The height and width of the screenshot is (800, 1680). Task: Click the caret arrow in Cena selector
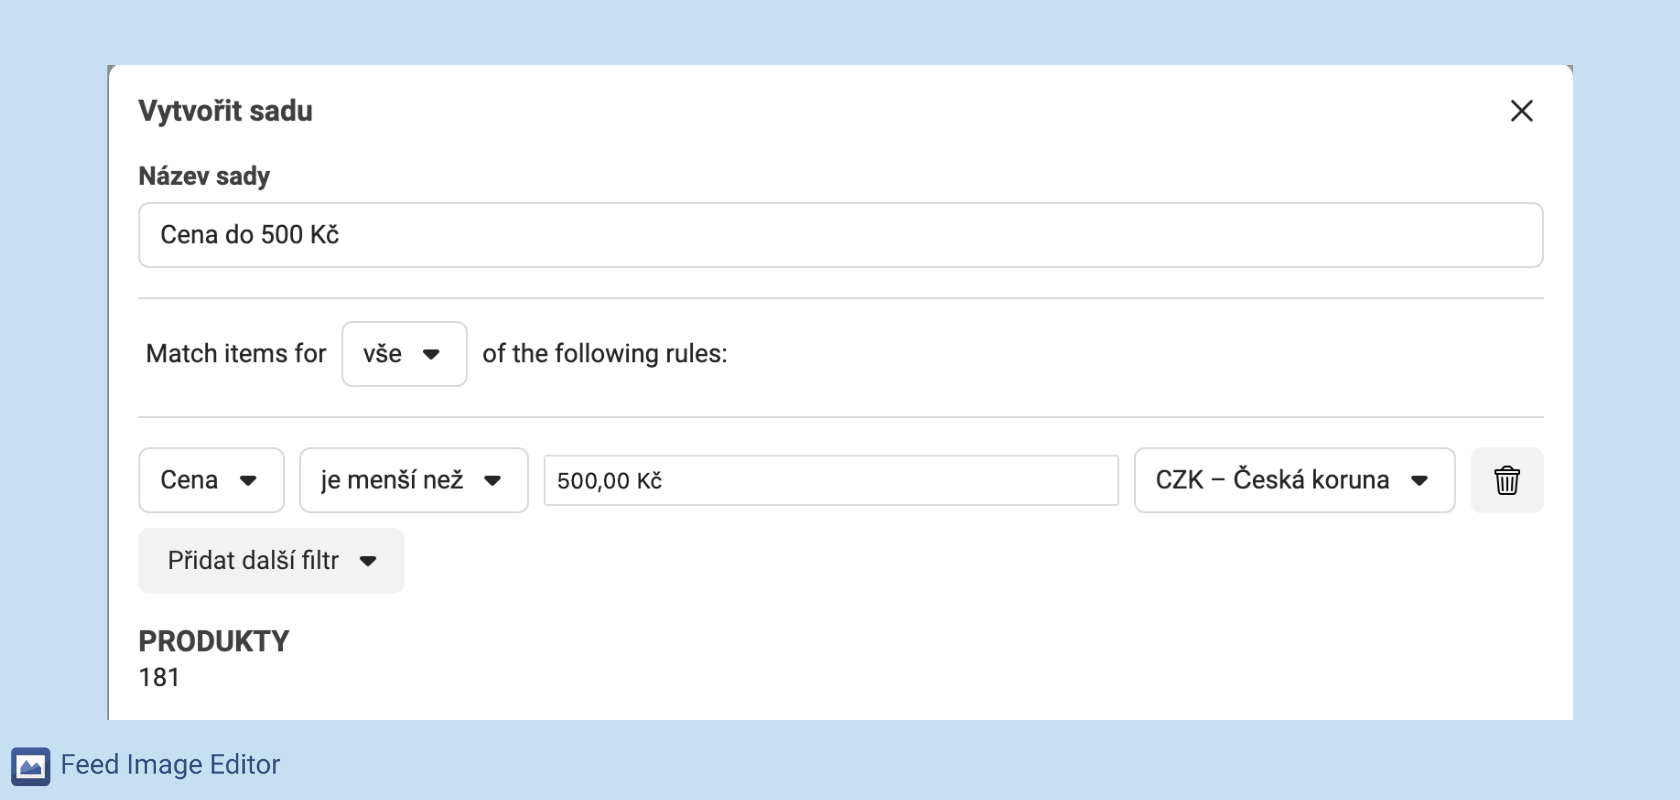[x=249, y=481]
